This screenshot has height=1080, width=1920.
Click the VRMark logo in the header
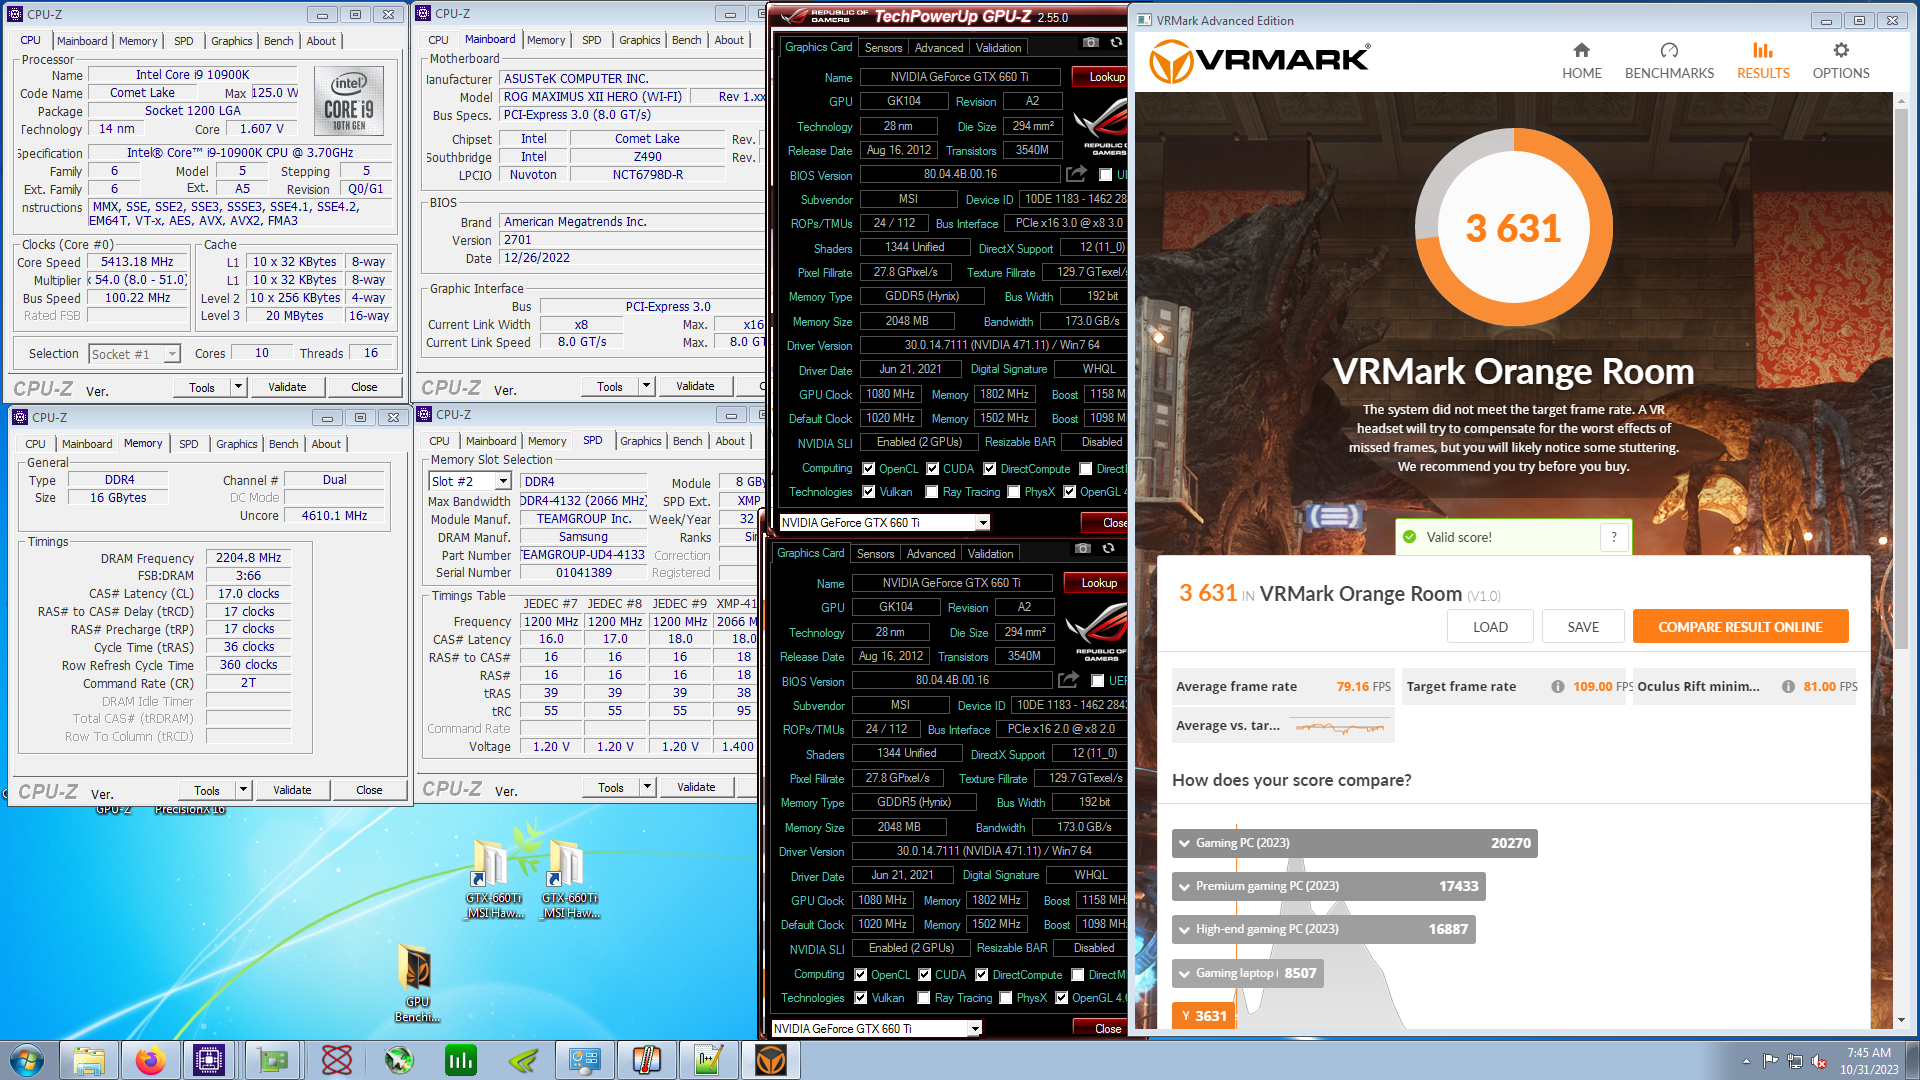point(1259,61)
